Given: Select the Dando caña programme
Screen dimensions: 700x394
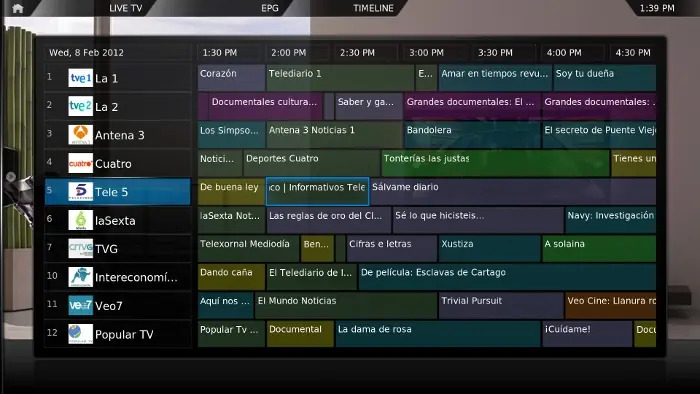Looking at the screenshot, I should (231, 277).
